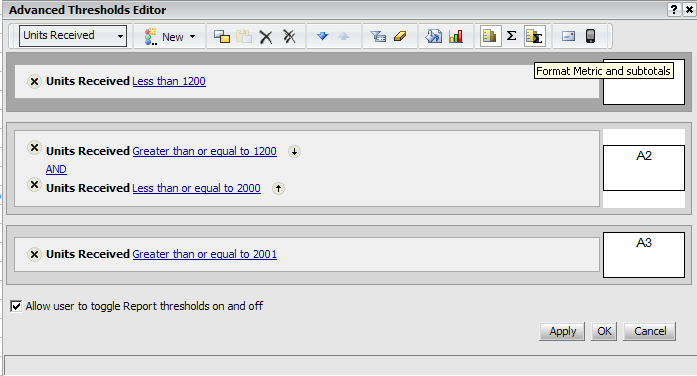Click the bar chart graph icon
The height and width of the screenshot is (376, 697).
click(x=456, y=36)
